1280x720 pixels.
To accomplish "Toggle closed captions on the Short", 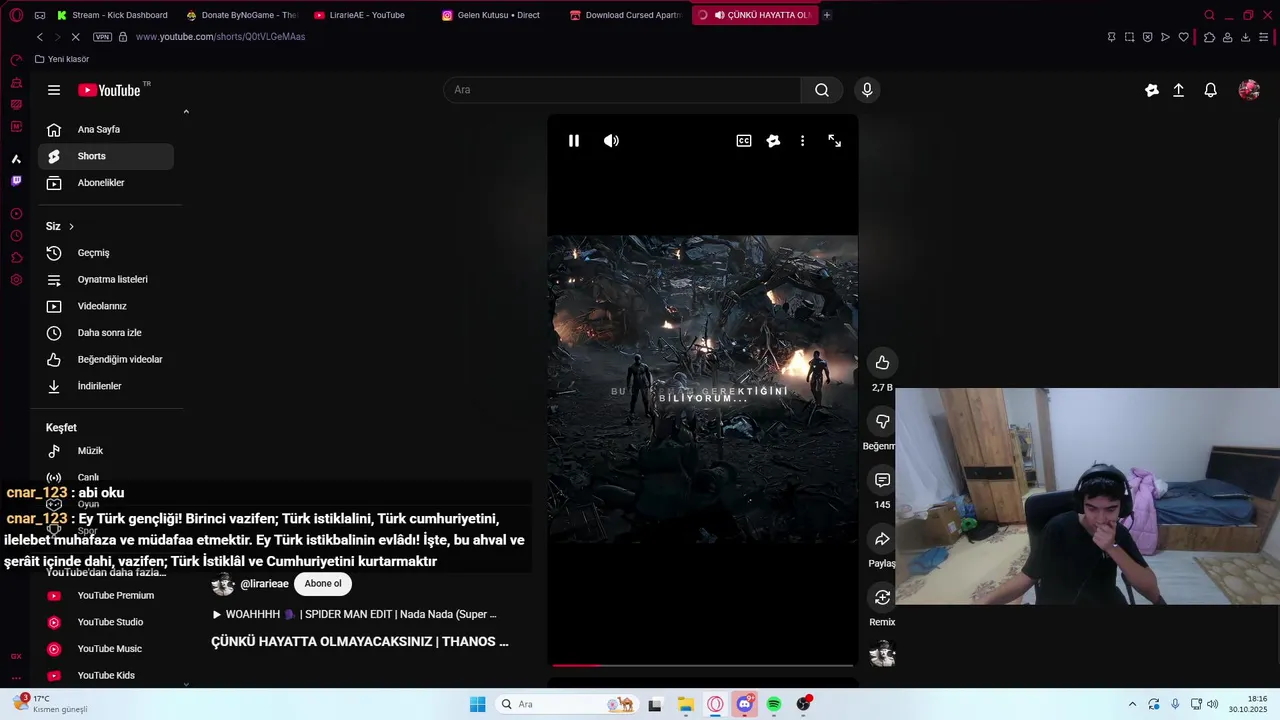I will point(744,141).
